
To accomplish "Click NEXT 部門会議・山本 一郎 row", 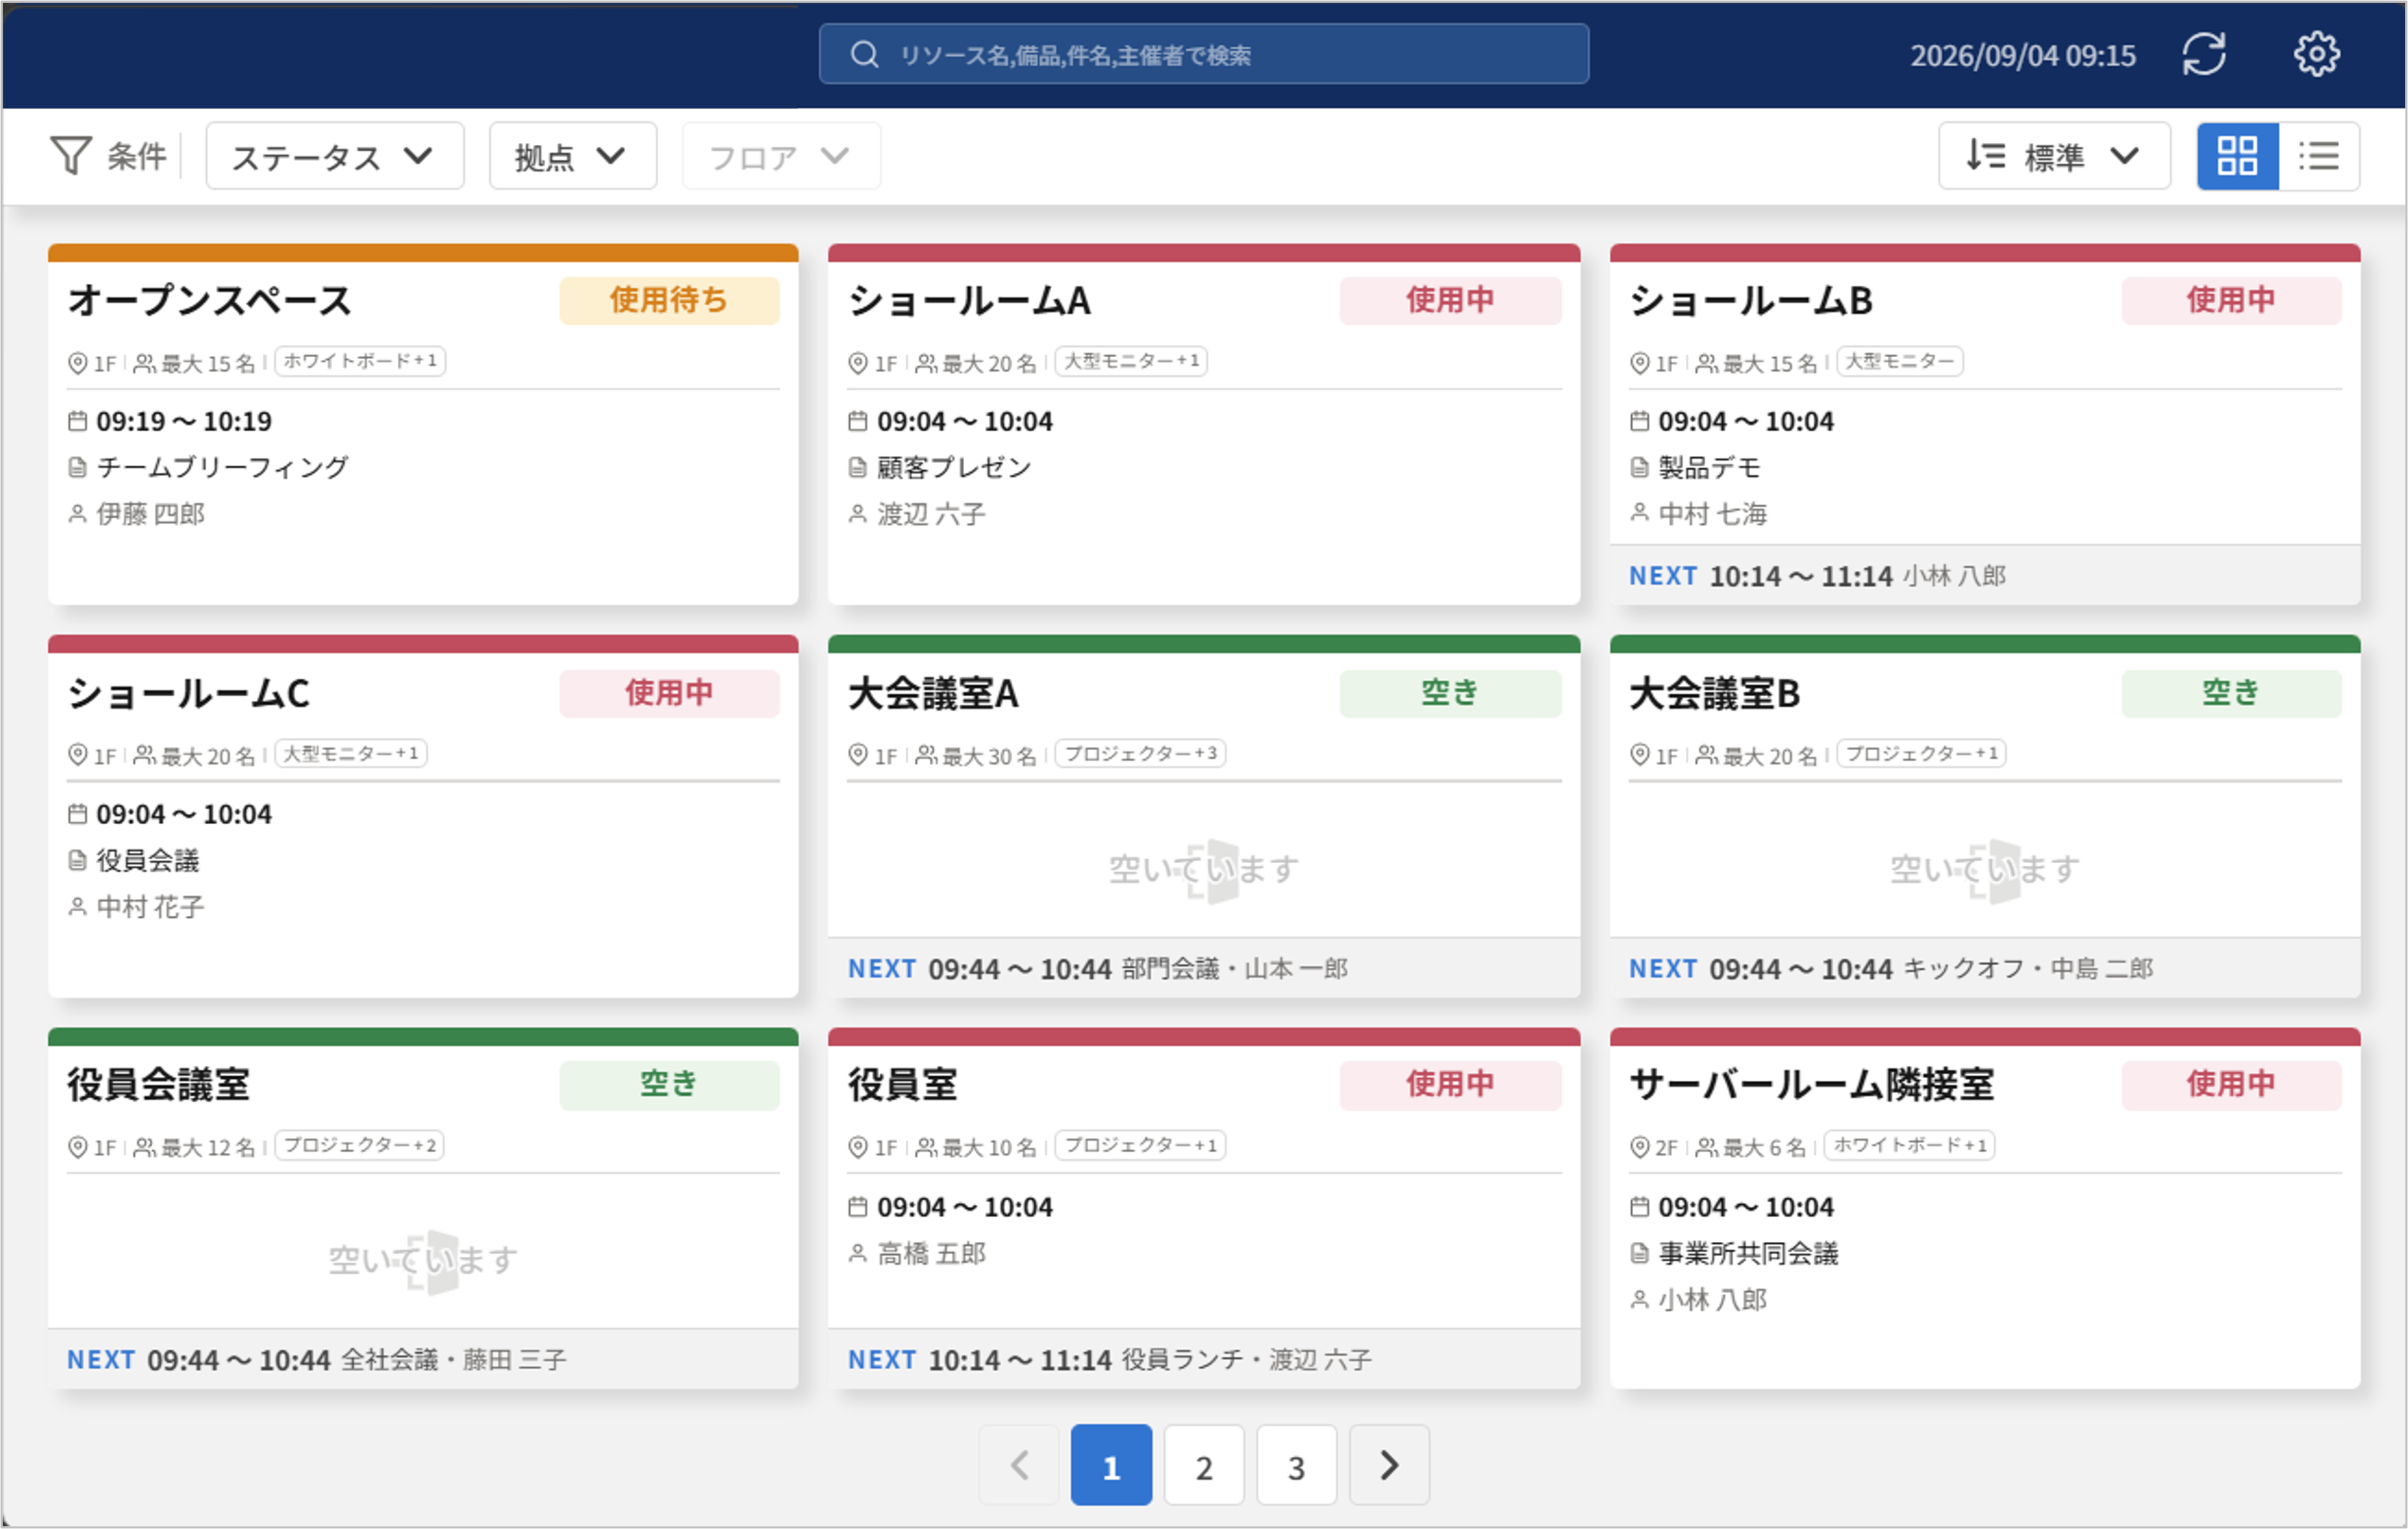I will [1204, 968].
